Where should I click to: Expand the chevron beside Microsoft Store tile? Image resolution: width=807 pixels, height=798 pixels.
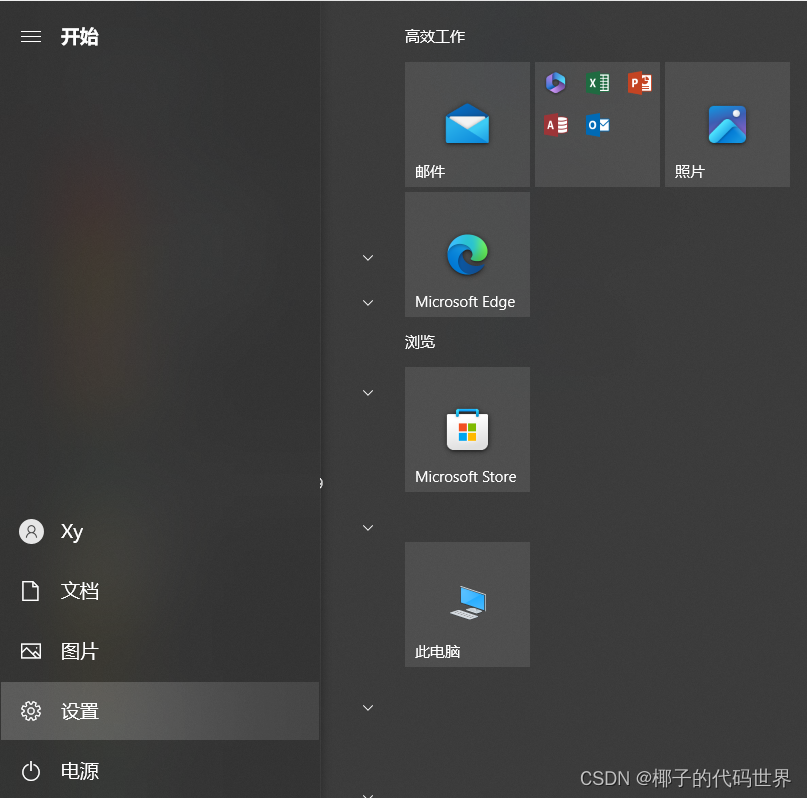pos(368,393)
